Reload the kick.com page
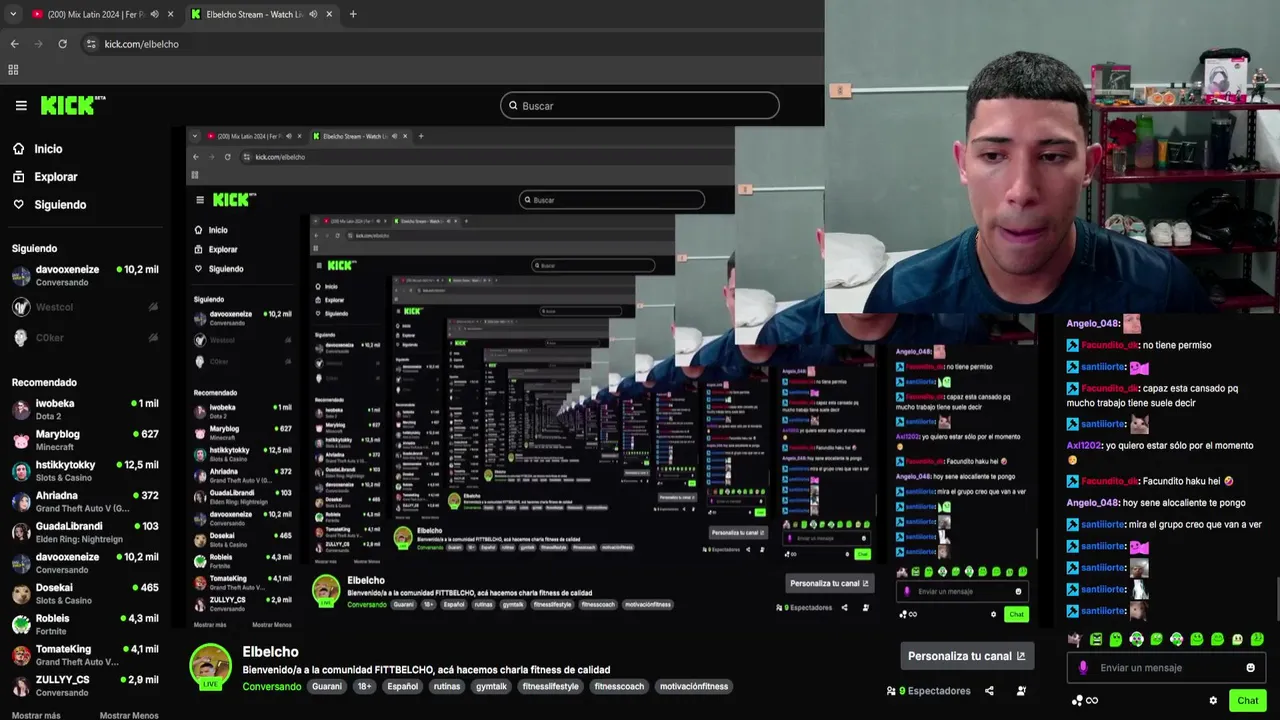Image resolution: width=1280 pixels, height=720 pixels. tap(62, 44)
